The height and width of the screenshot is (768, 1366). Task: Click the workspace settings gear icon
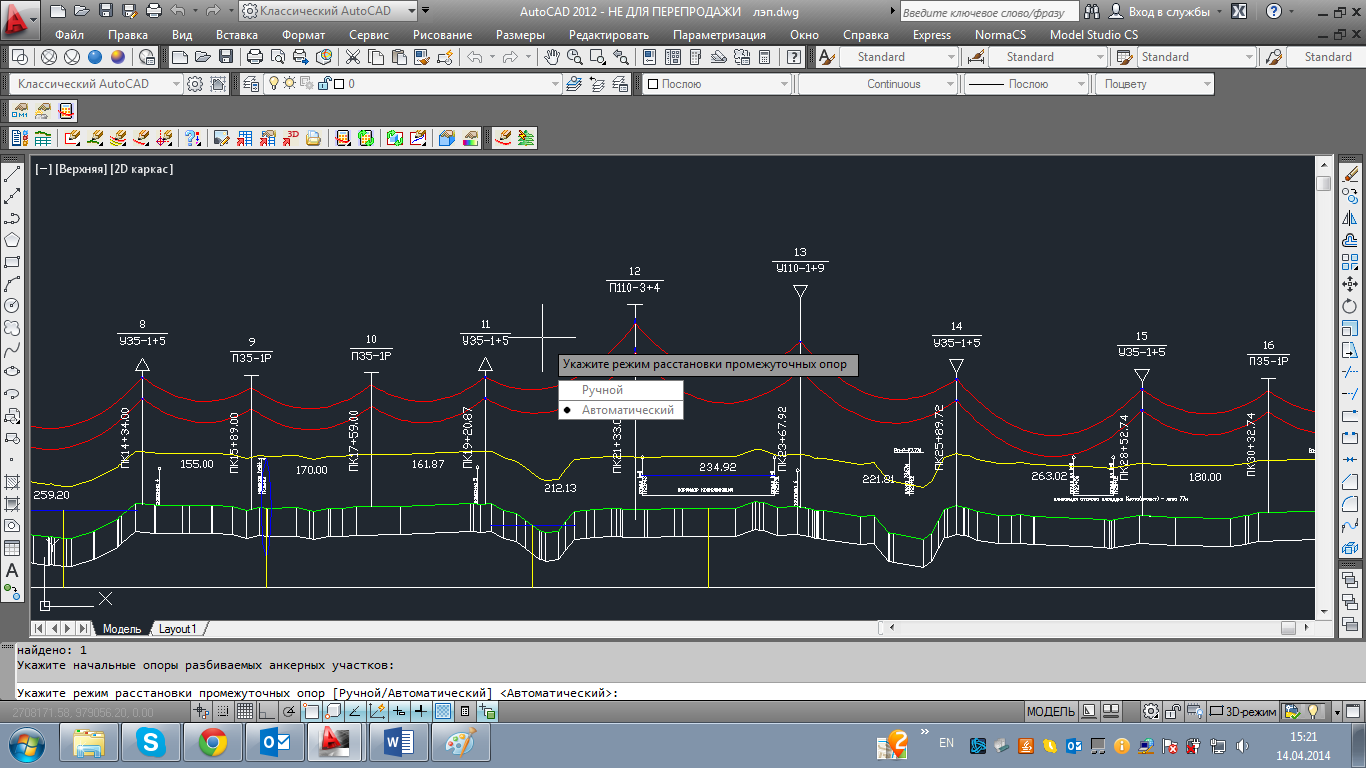(195, 84)
